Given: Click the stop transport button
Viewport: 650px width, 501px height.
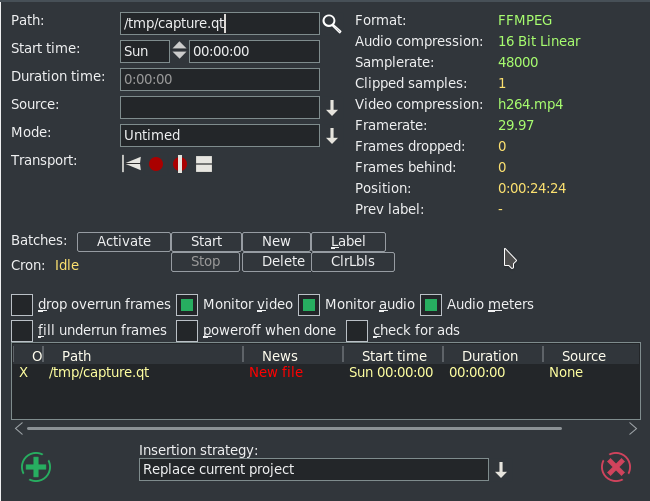Looking at the screenshot, I should (x=204, y=164).
